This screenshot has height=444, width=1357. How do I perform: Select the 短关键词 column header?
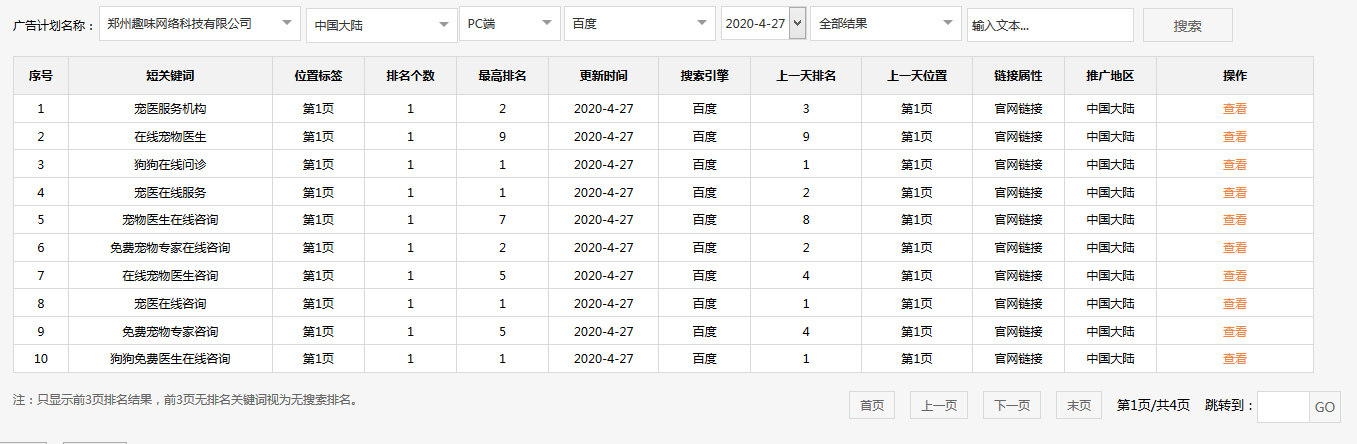point(170,76)
